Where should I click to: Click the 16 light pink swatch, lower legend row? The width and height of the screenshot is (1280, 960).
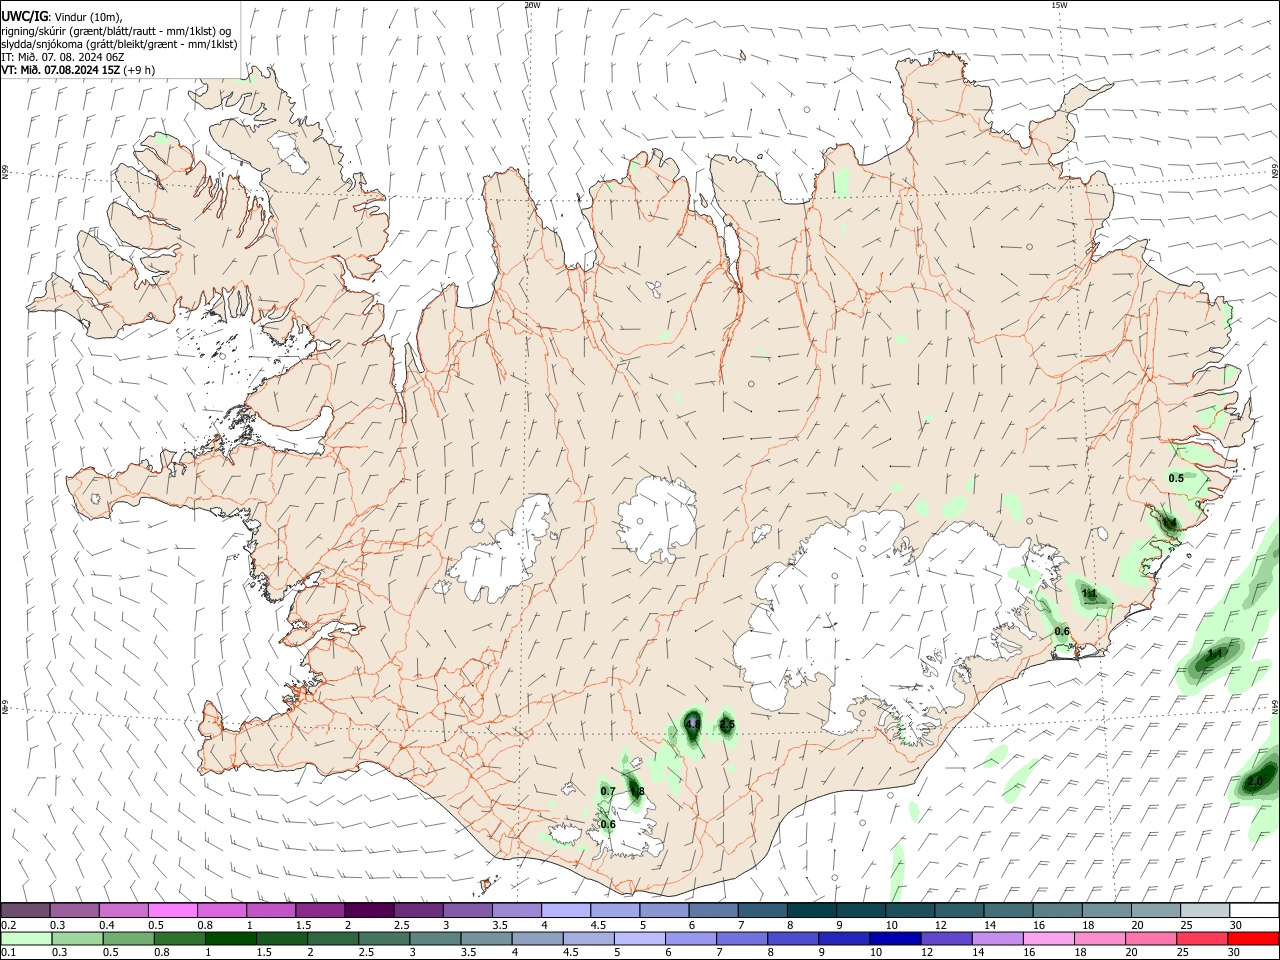tap(1049, 938)
